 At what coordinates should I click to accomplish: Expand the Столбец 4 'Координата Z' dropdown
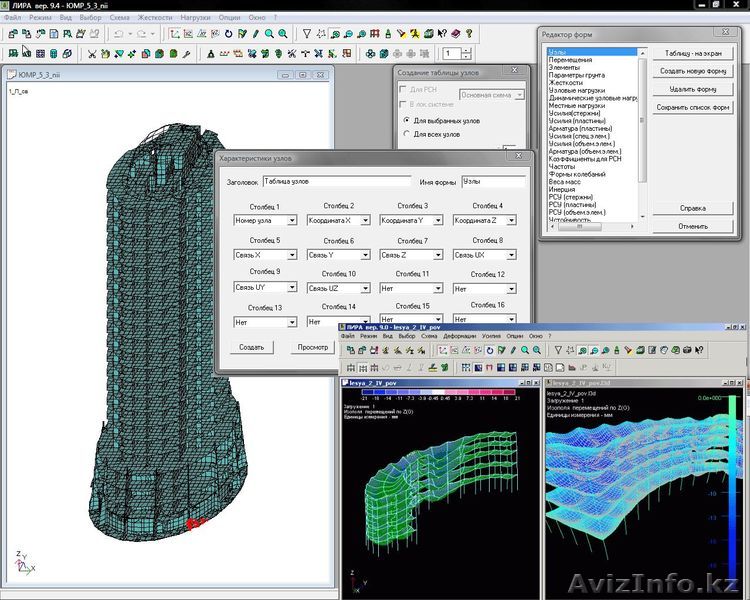[511, 221]
